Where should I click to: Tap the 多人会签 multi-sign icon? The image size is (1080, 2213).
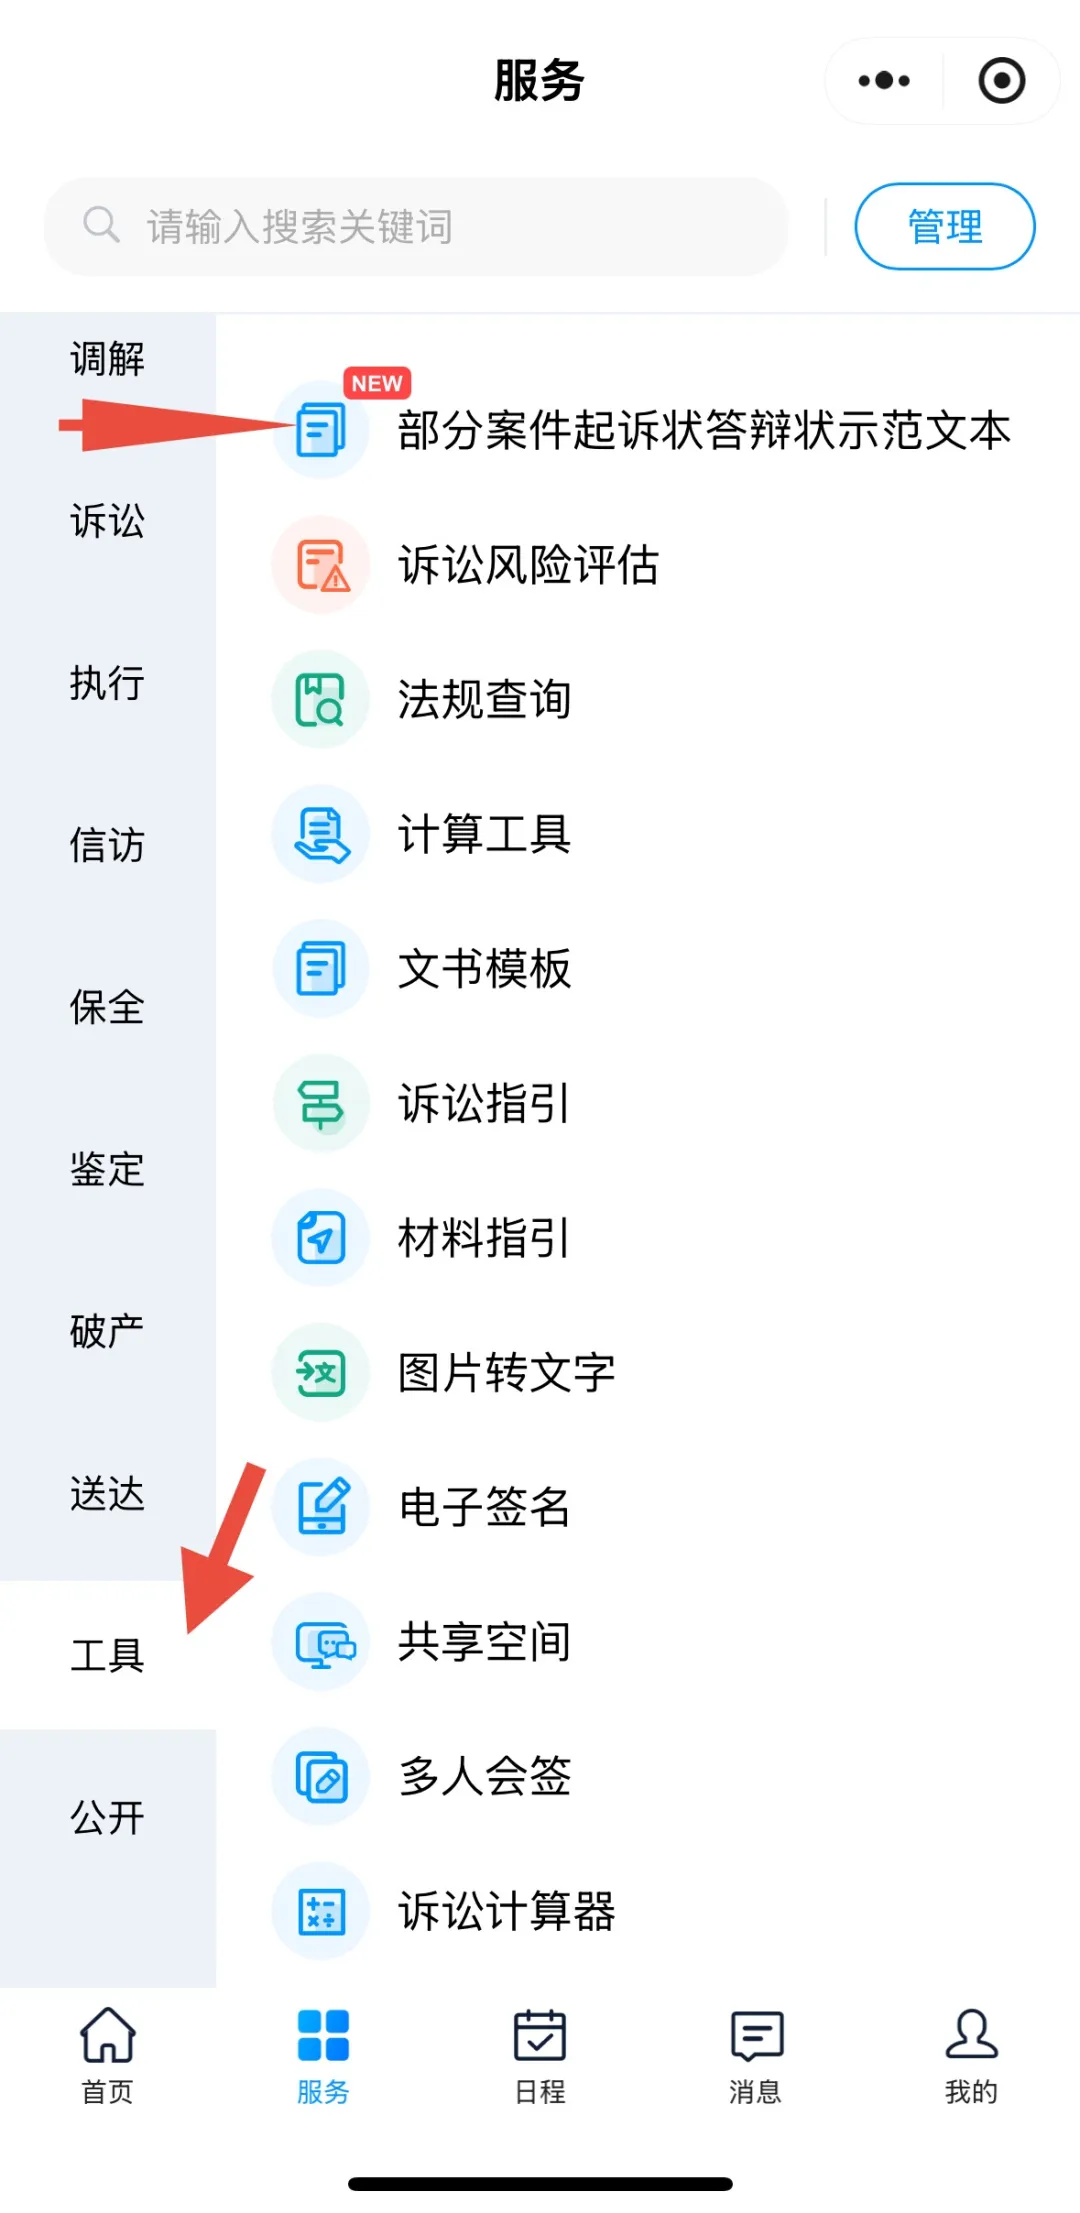(x=321, y=1776)
